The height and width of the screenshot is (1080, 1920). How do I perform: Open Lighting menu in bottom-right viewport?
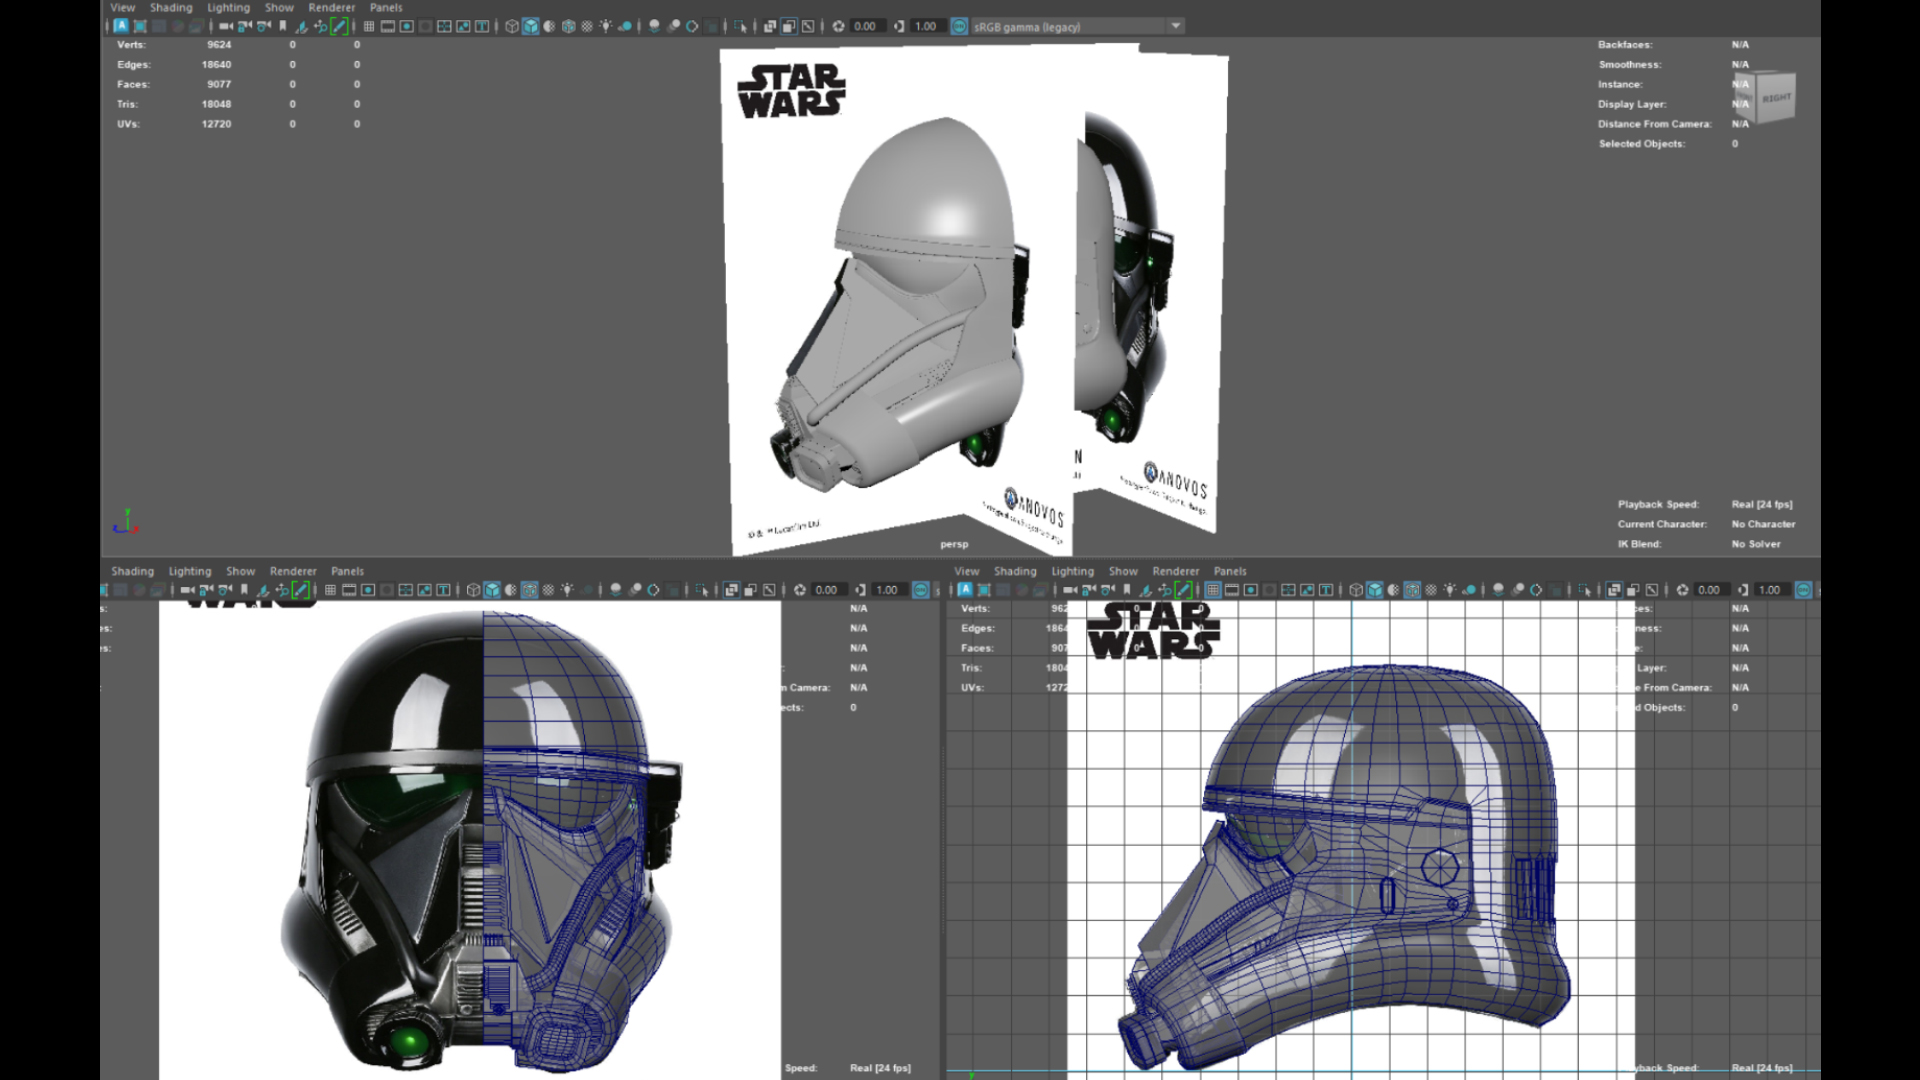(x=1072, y=571)
